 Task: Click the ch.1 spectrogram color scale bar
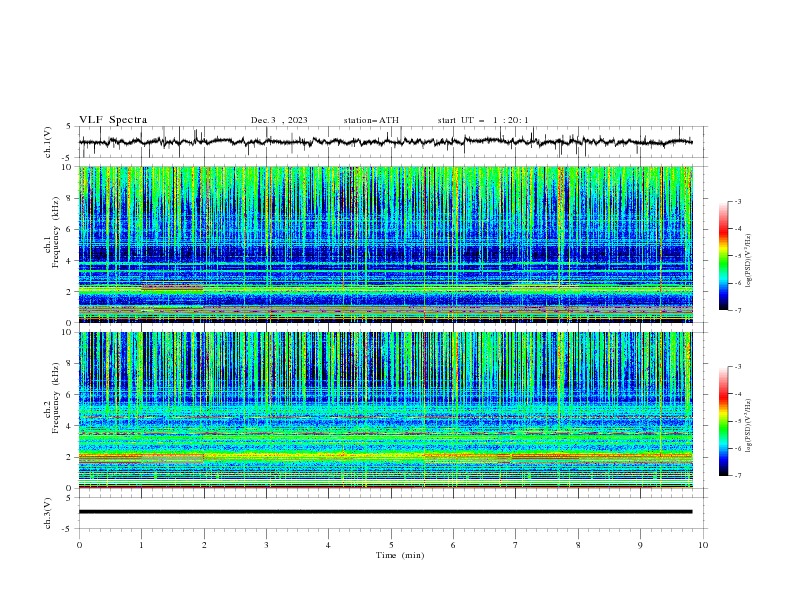[724, 256]
